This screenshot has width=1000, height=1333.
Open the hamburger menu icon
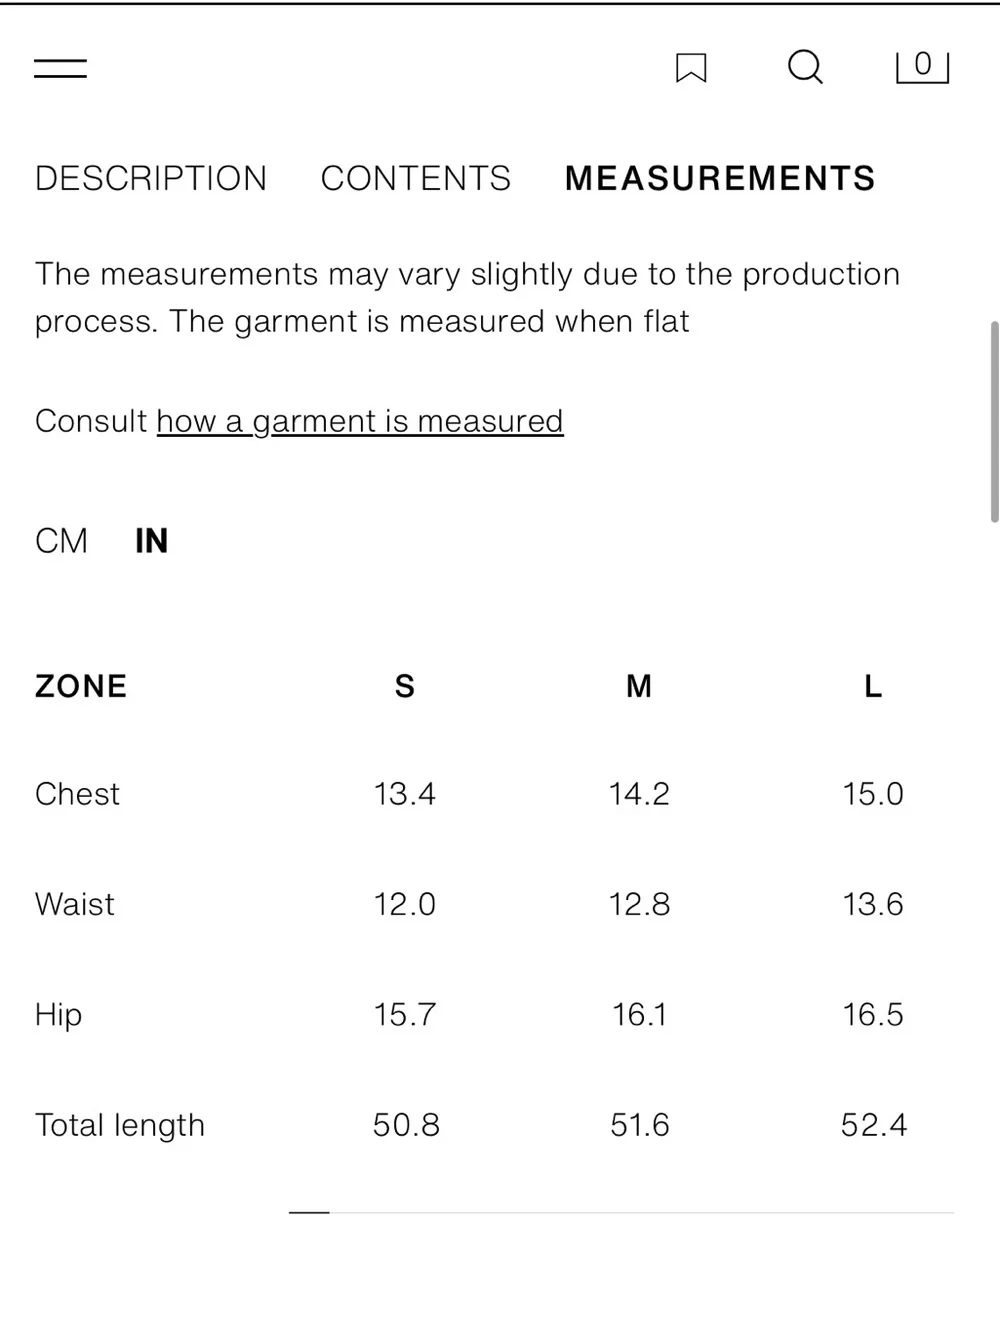tap(60, 69)
